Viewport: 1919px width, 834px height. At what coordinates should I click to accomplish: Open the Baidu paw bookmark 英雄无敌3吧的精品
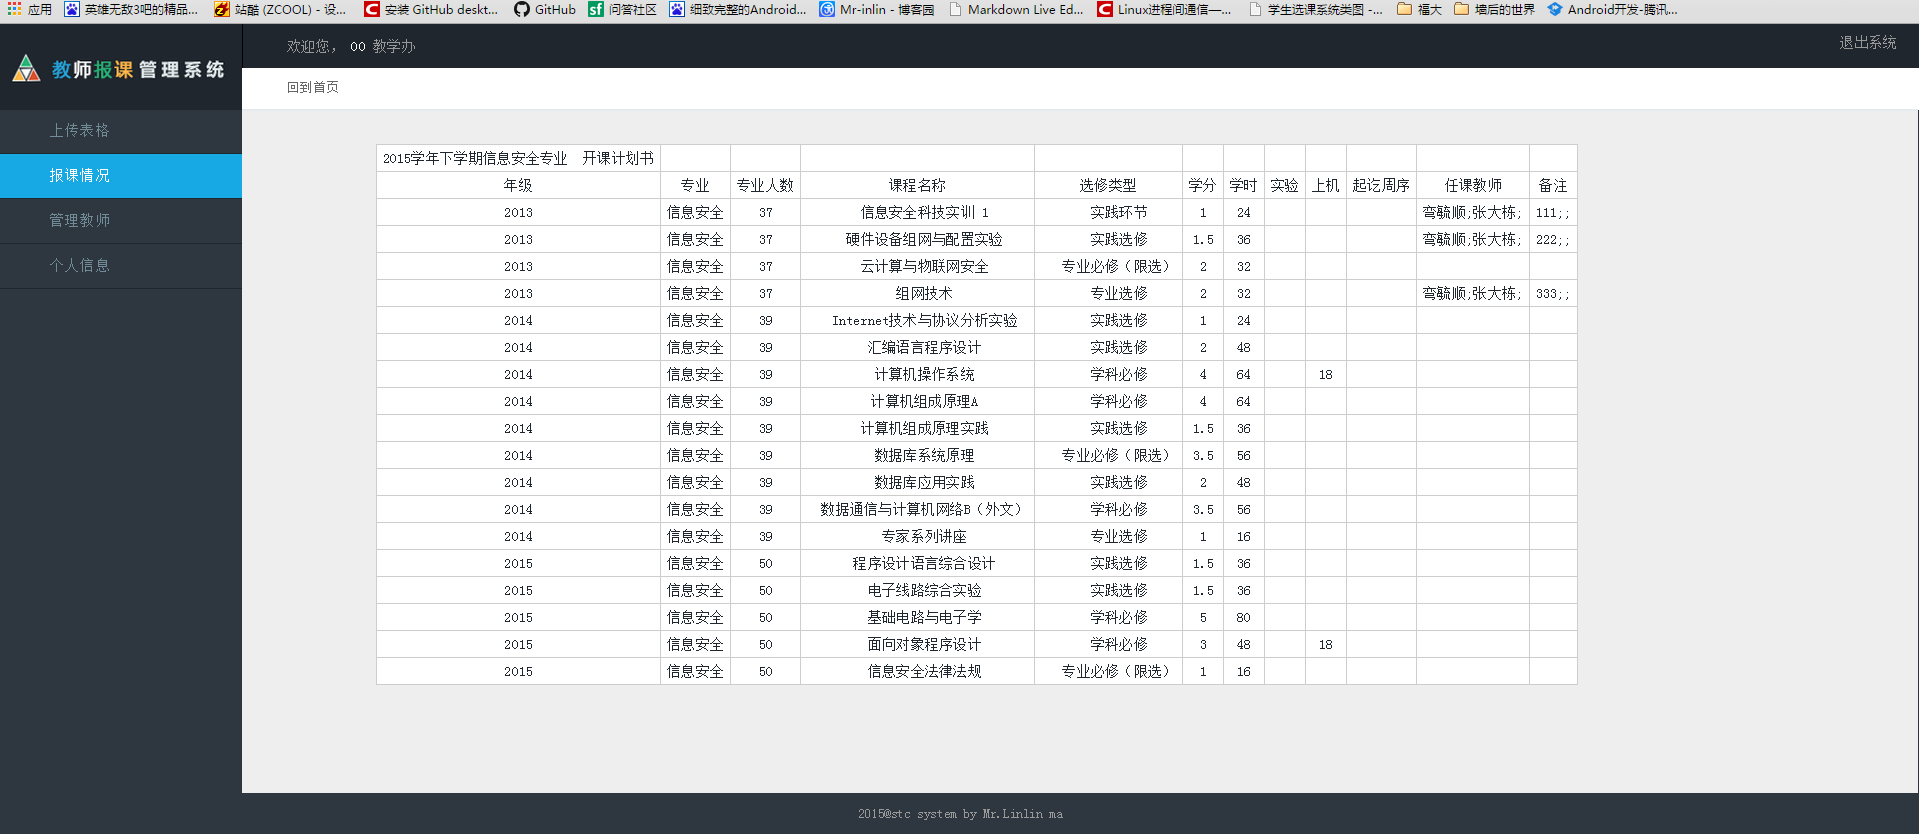pos(131,9)
